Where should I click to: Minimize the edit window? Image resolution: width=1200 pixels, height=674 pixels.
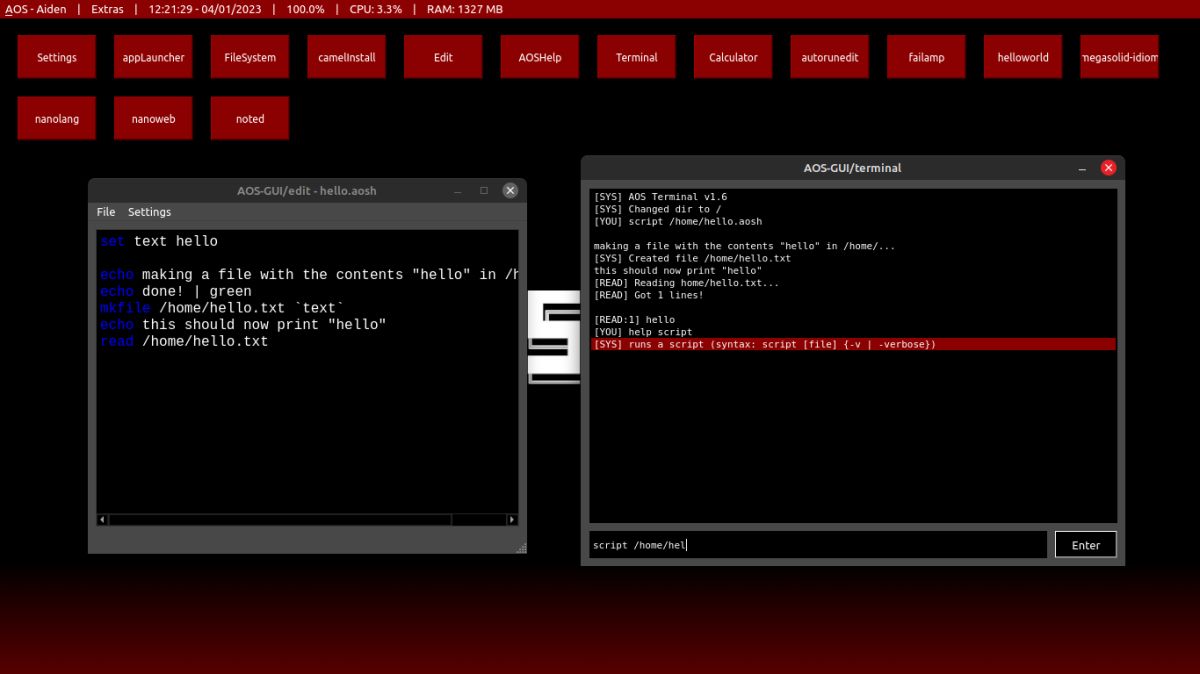[x=457, y=191]
